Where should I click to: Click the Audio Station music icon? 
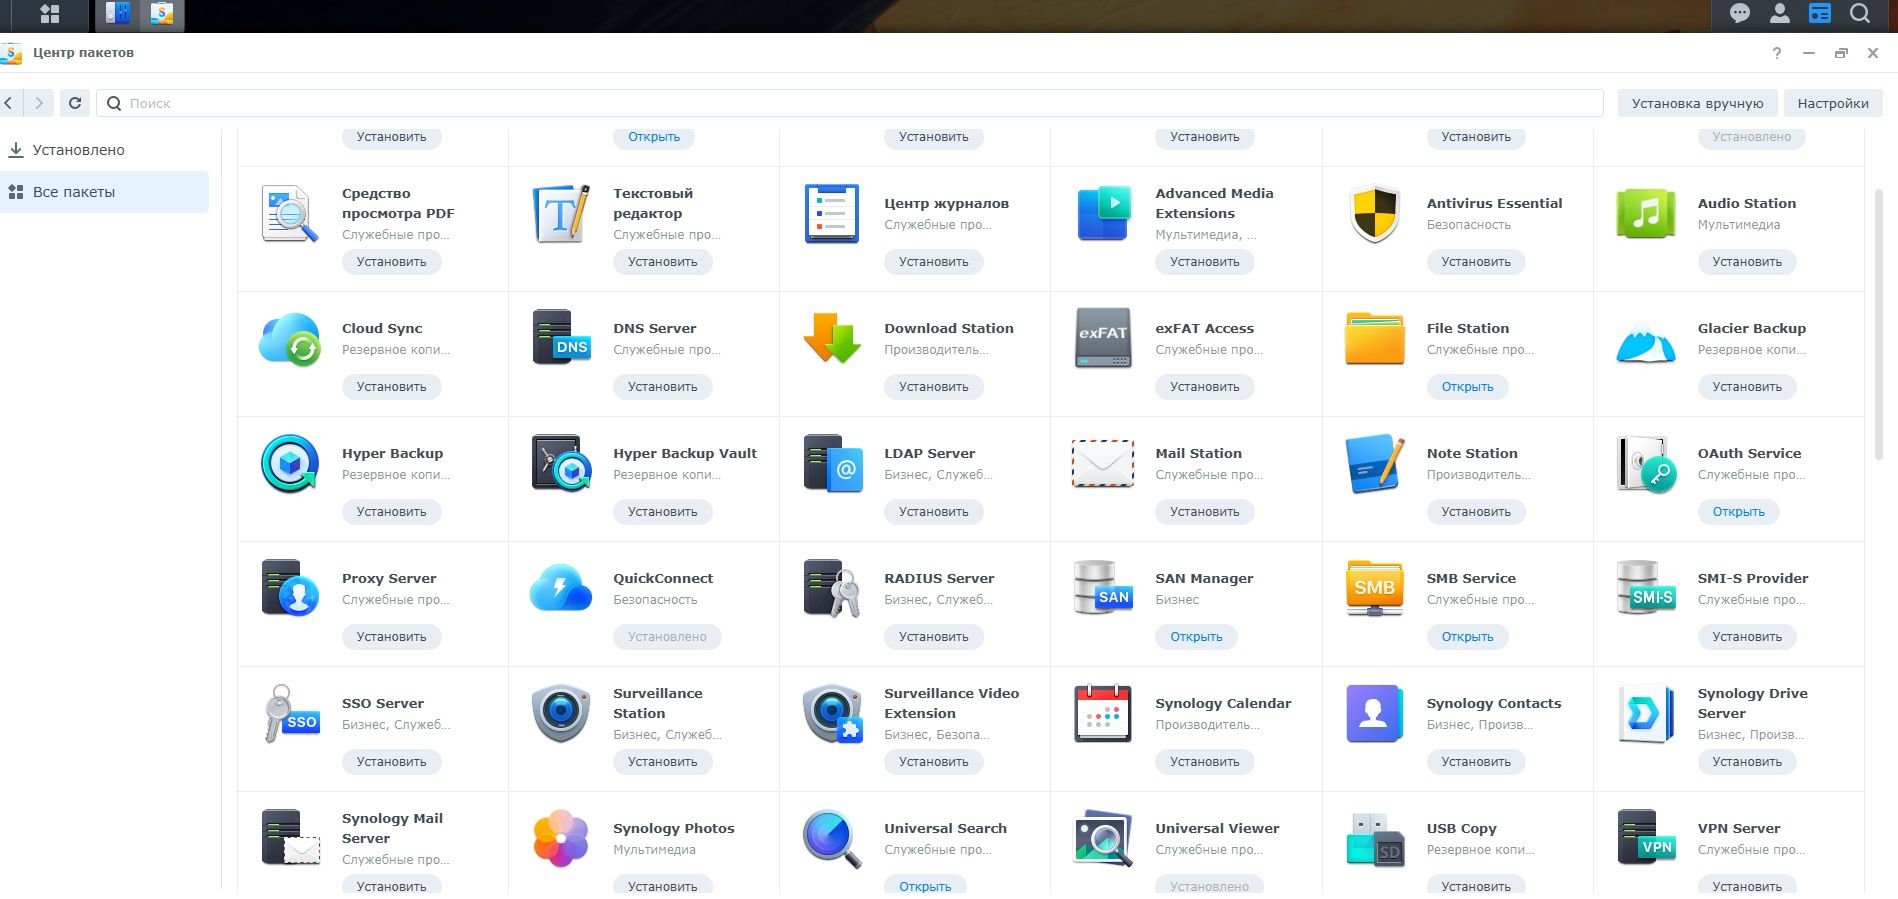tap(1645, 214)
